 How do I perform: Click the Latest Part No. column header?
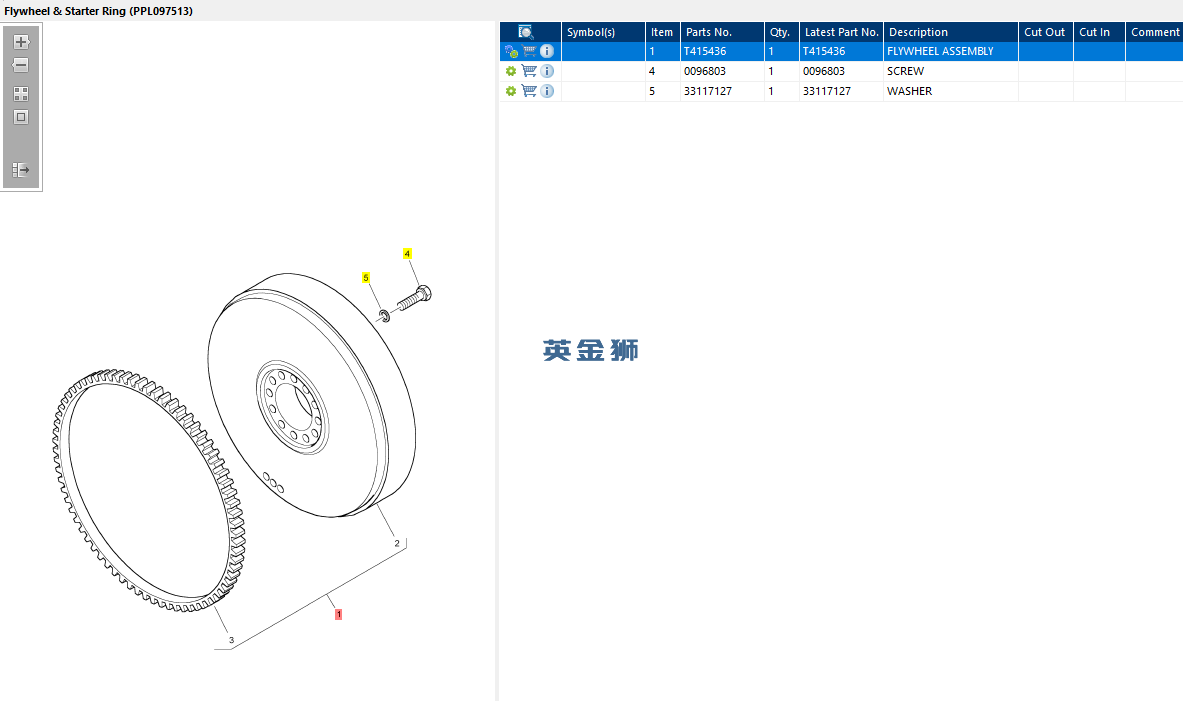click(x=841, y=32)
